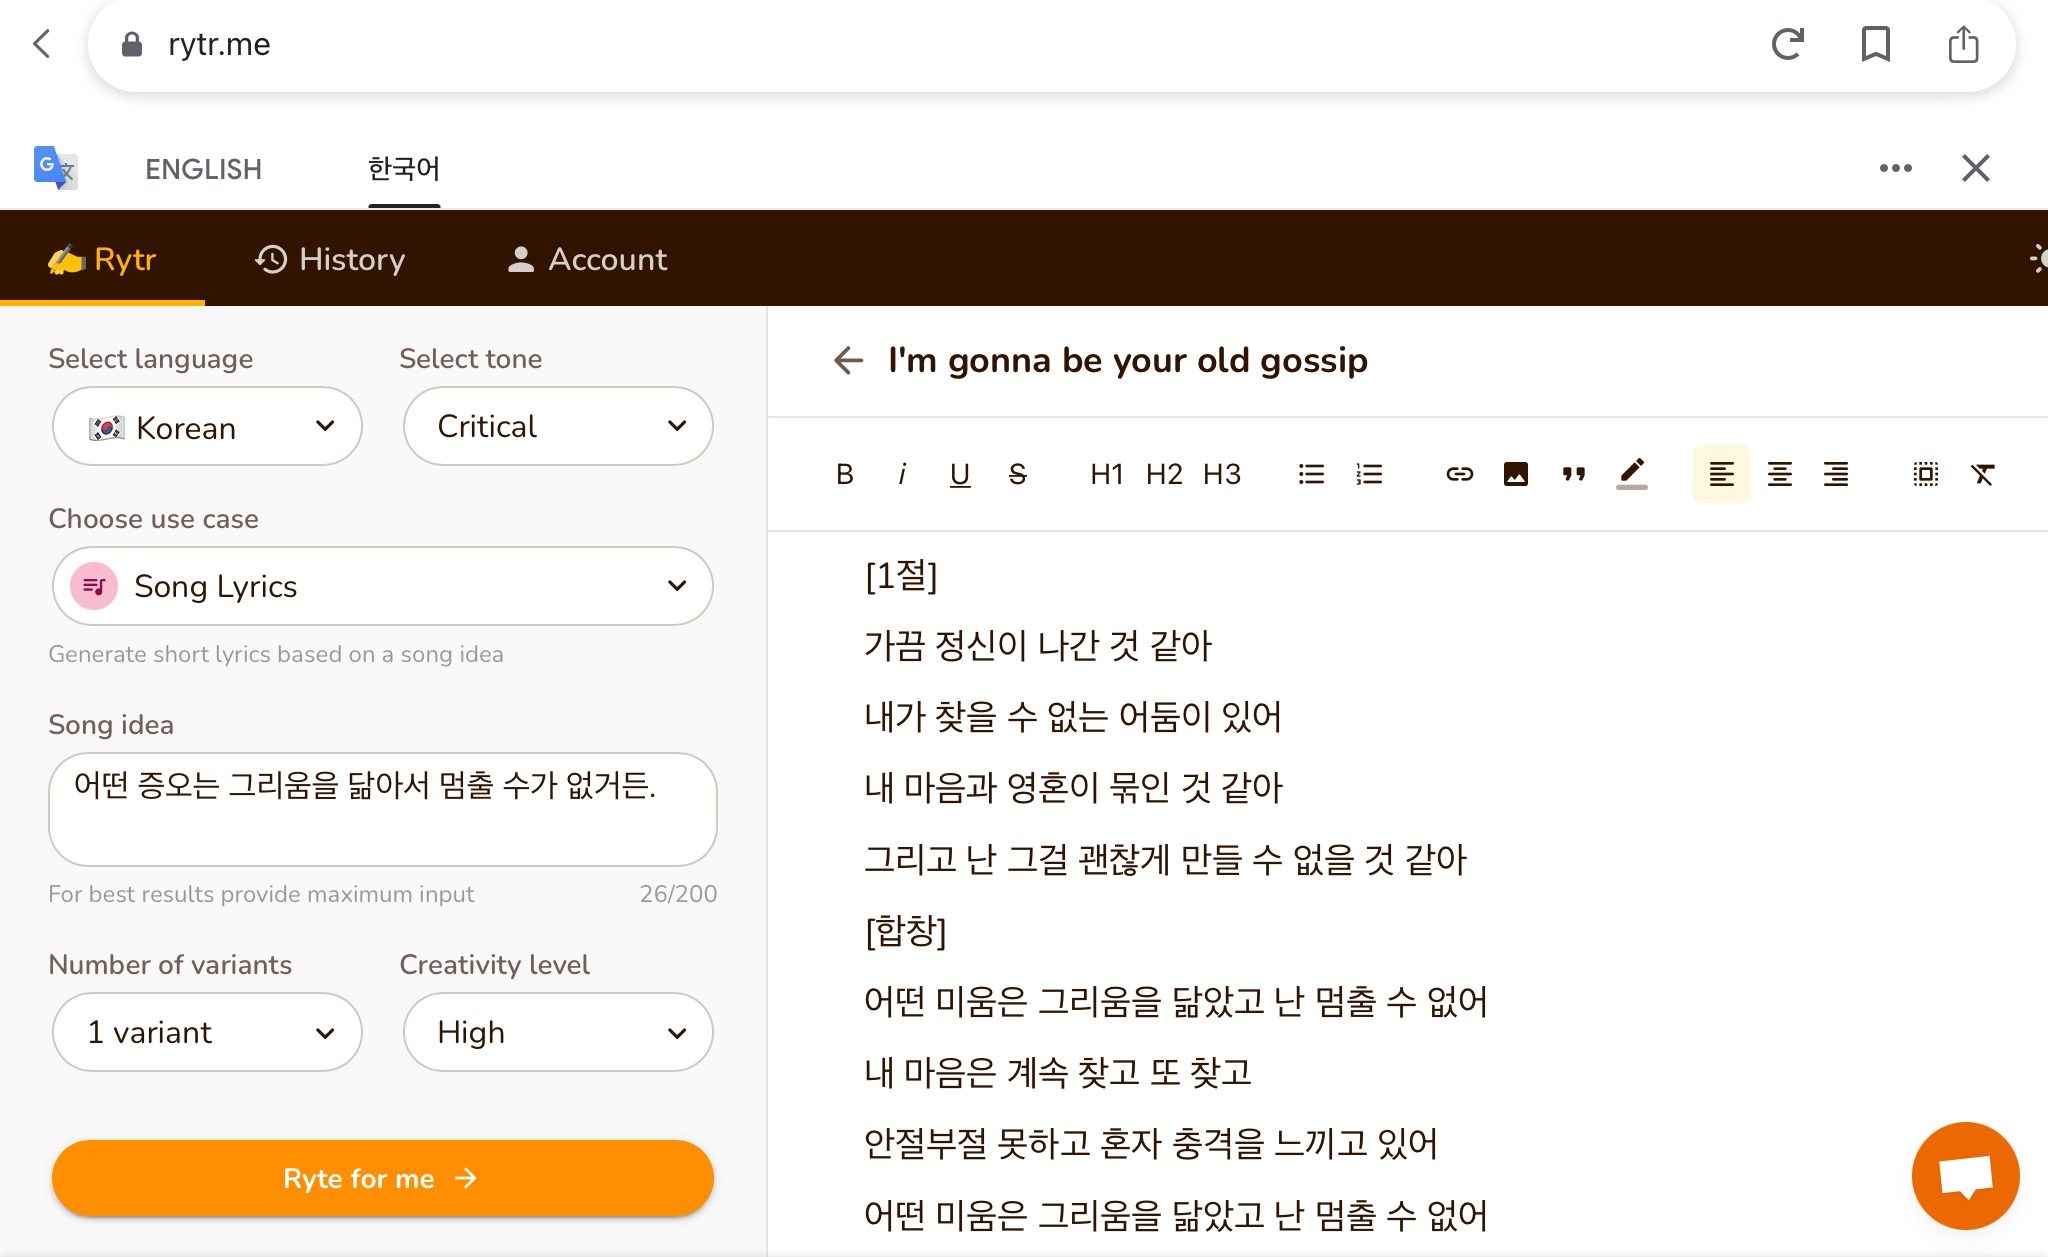
Task: Click into the Song idea text field
Action: 382,808
